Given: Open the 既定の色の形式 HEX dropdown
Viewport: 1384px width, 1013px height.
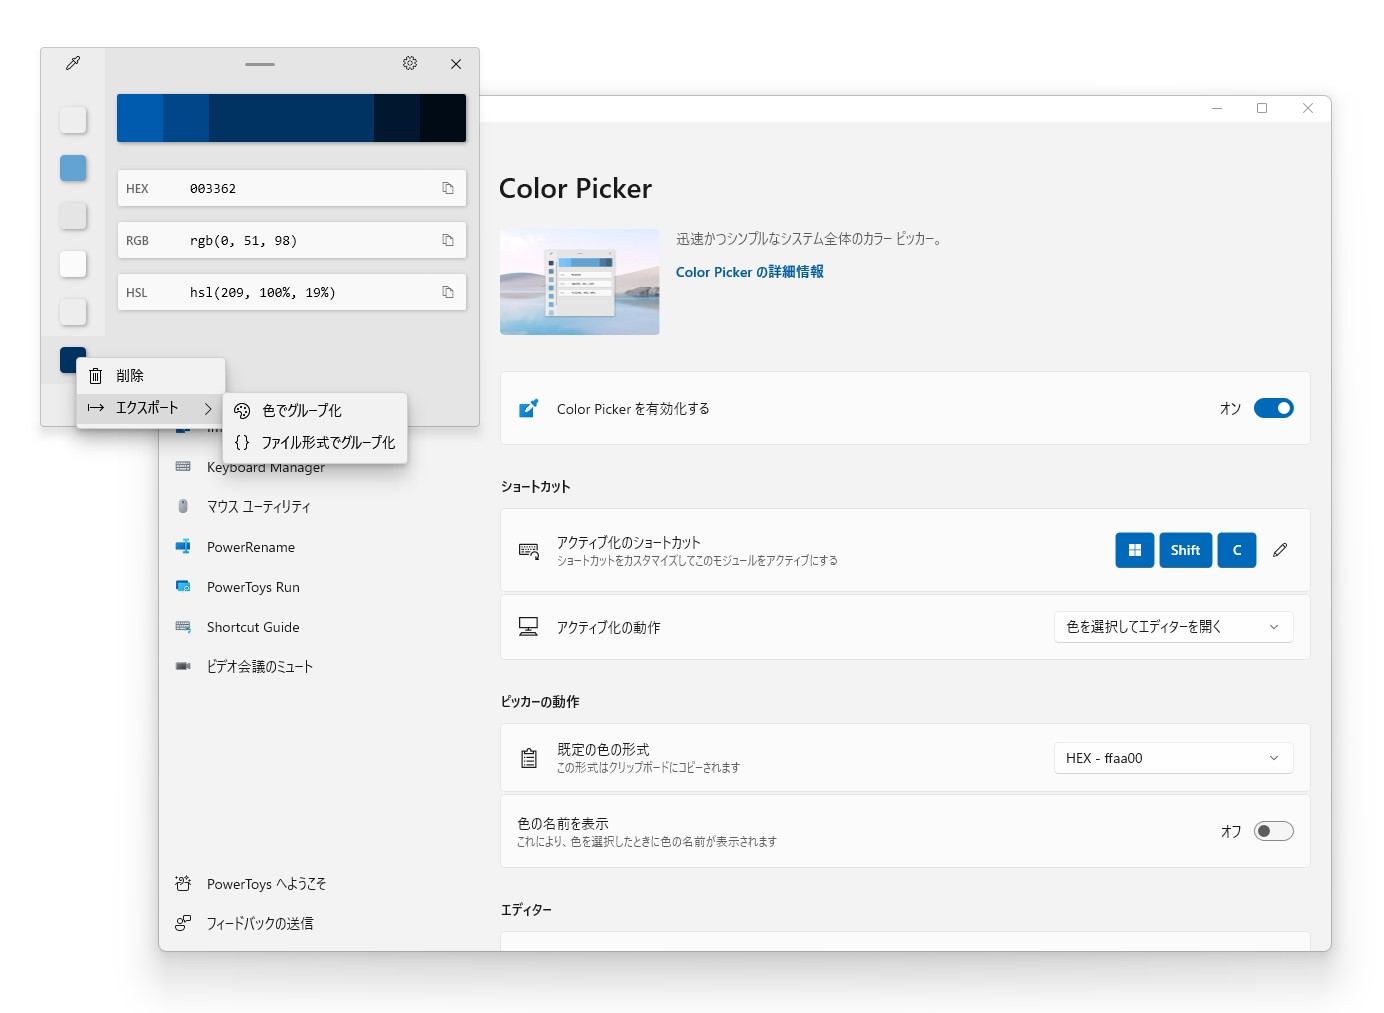Looking at the screenshot, I should pyautogui.click(x=1173, y=758).
